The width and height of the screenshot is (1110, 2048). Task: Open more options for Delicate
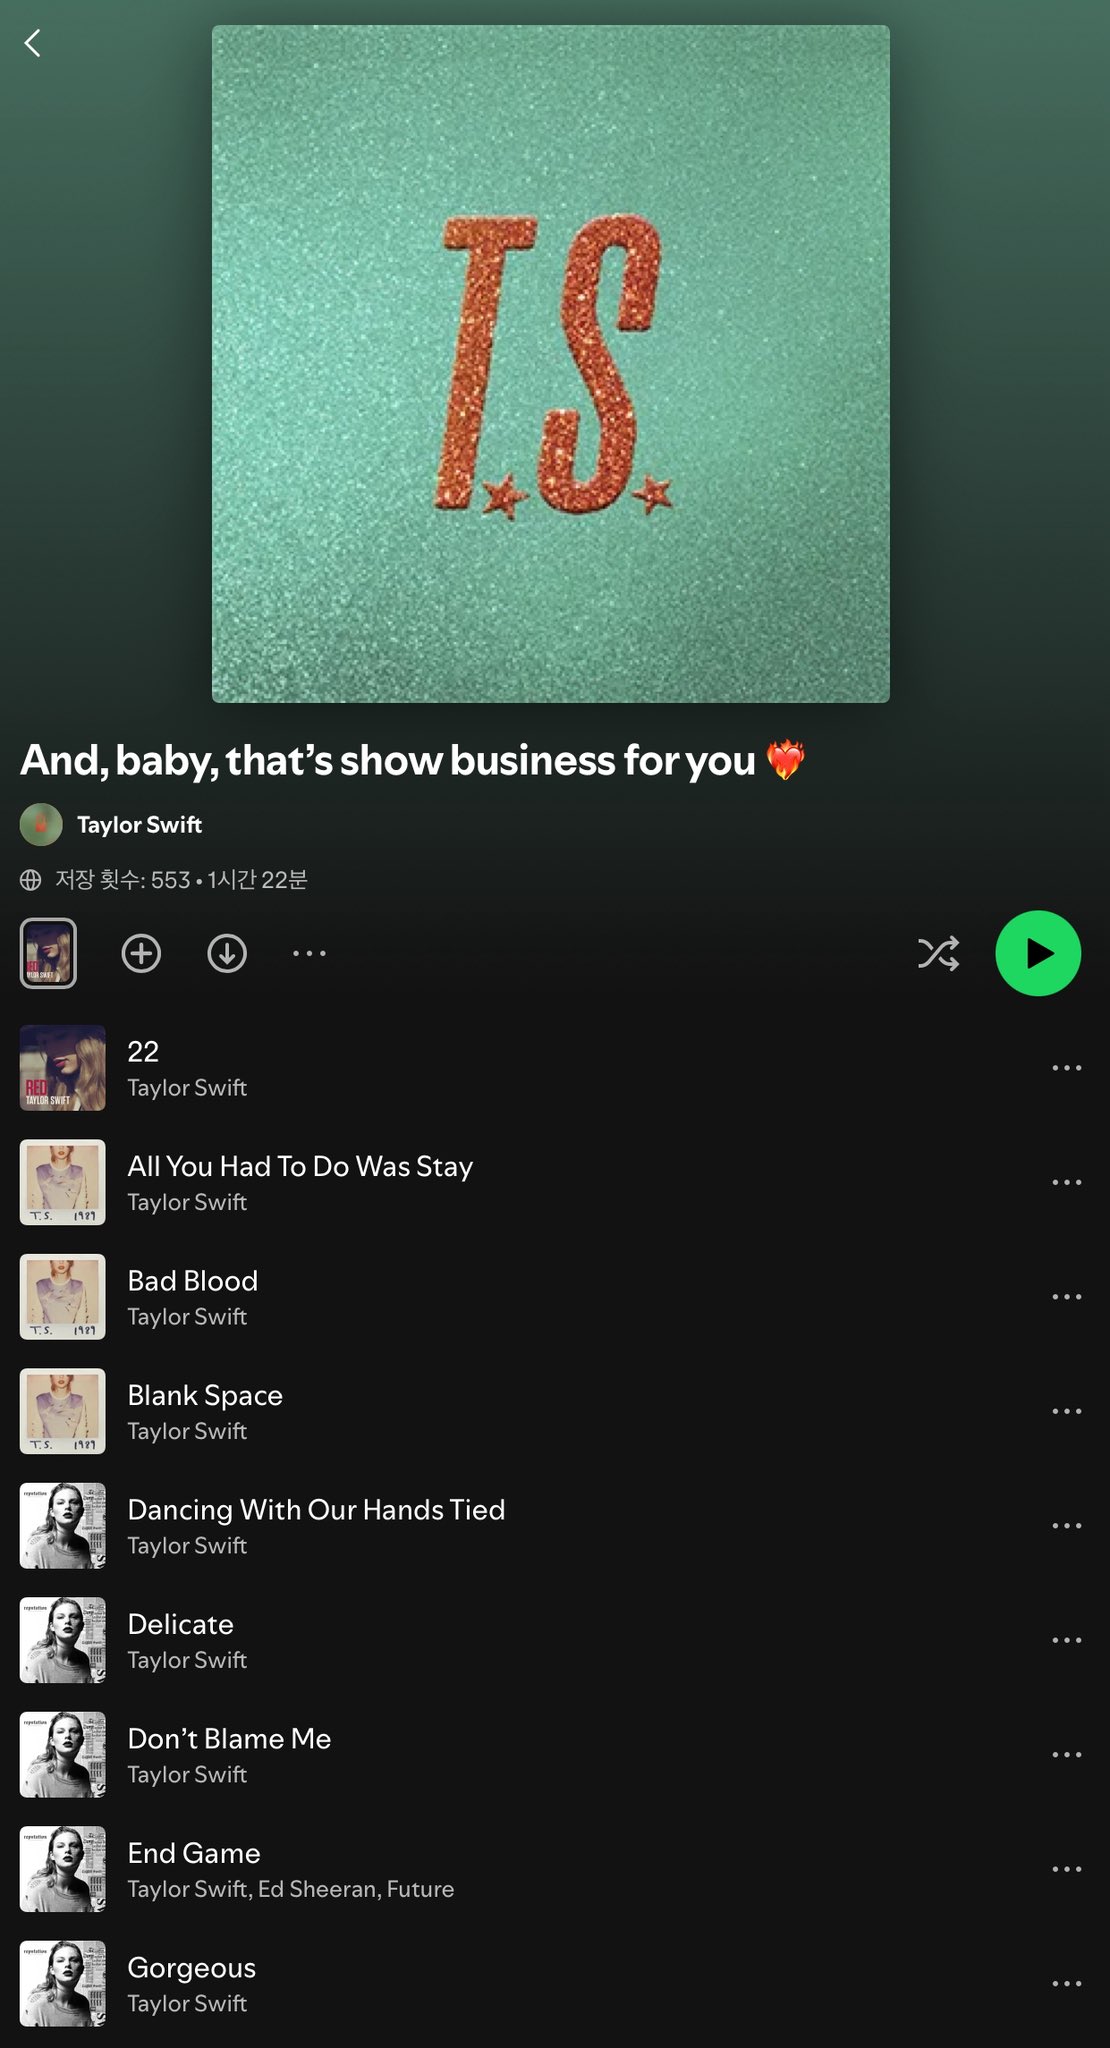coord(1066,1640)
